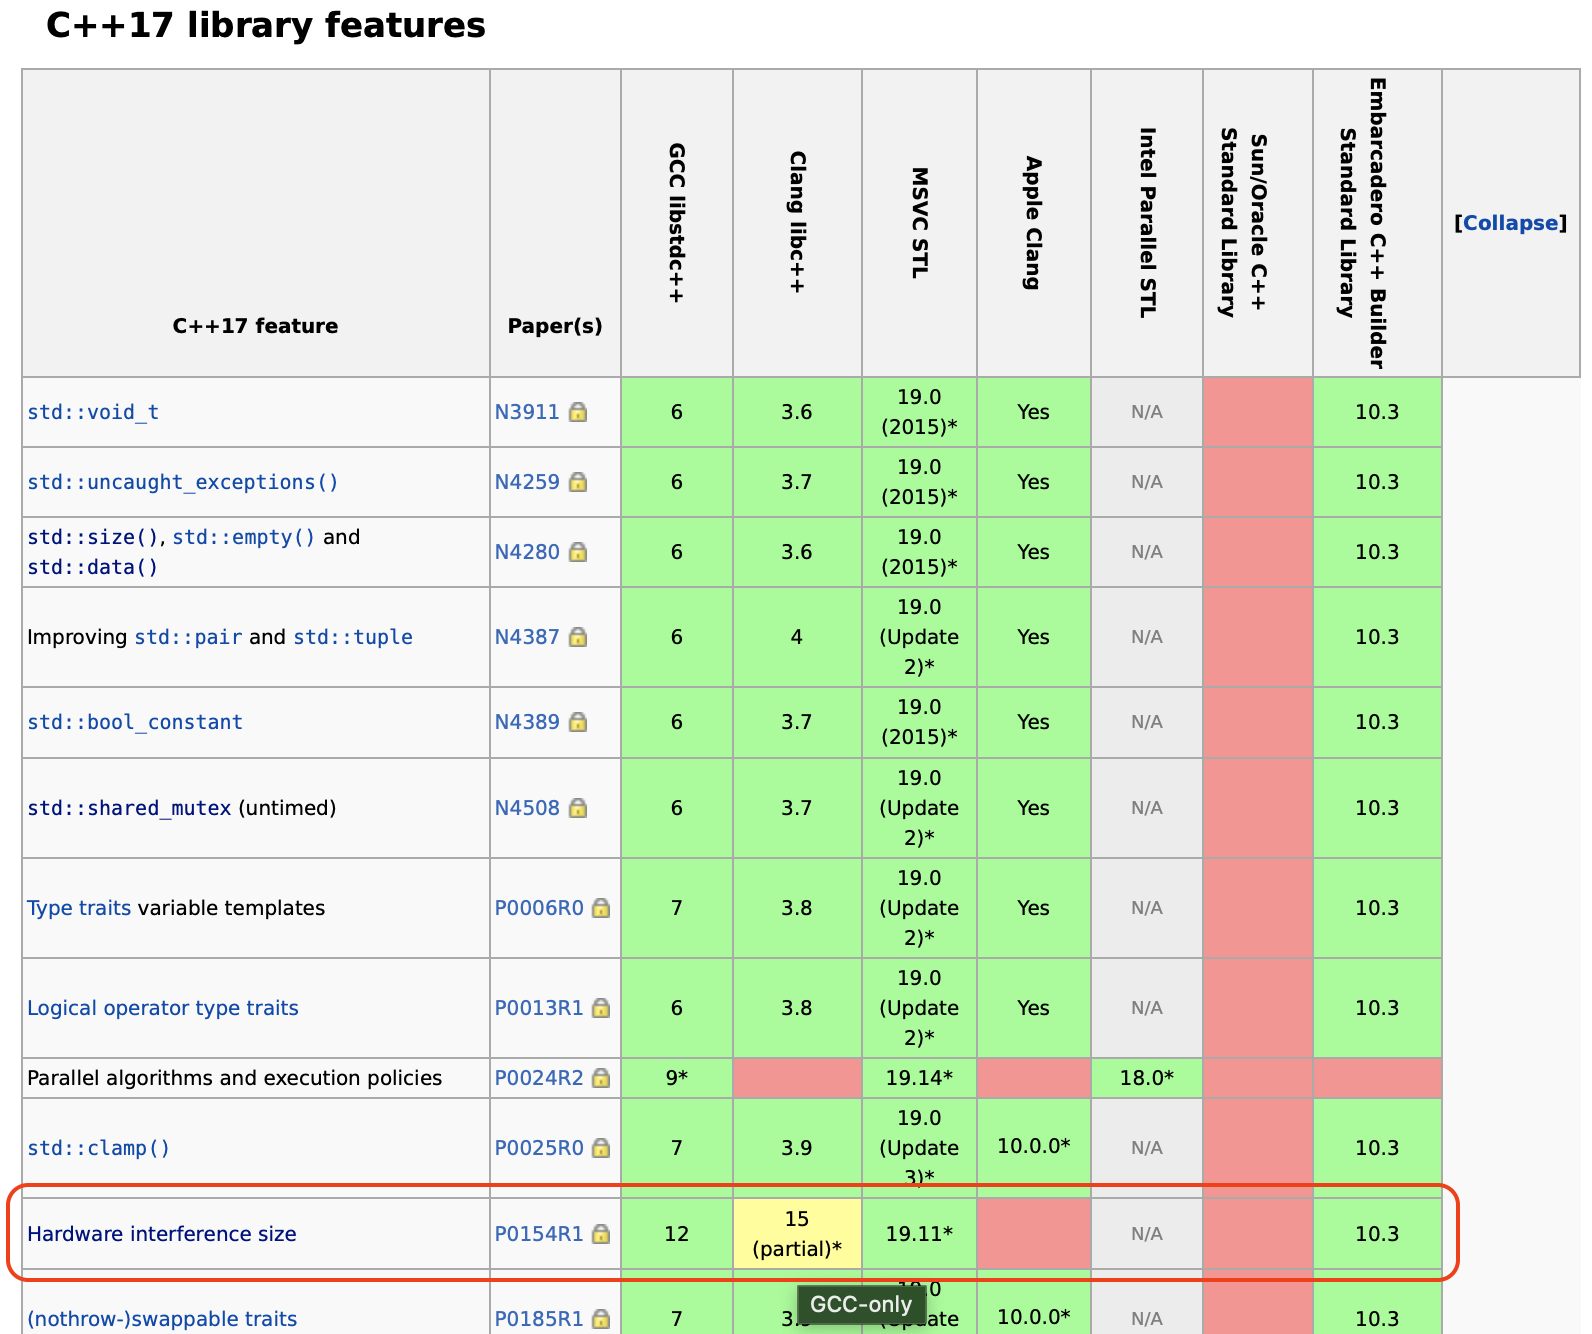This screenshot has height=1334, width=1592.
Task: Click lock icon beside N4389 paper
Action: pos(578,722)
